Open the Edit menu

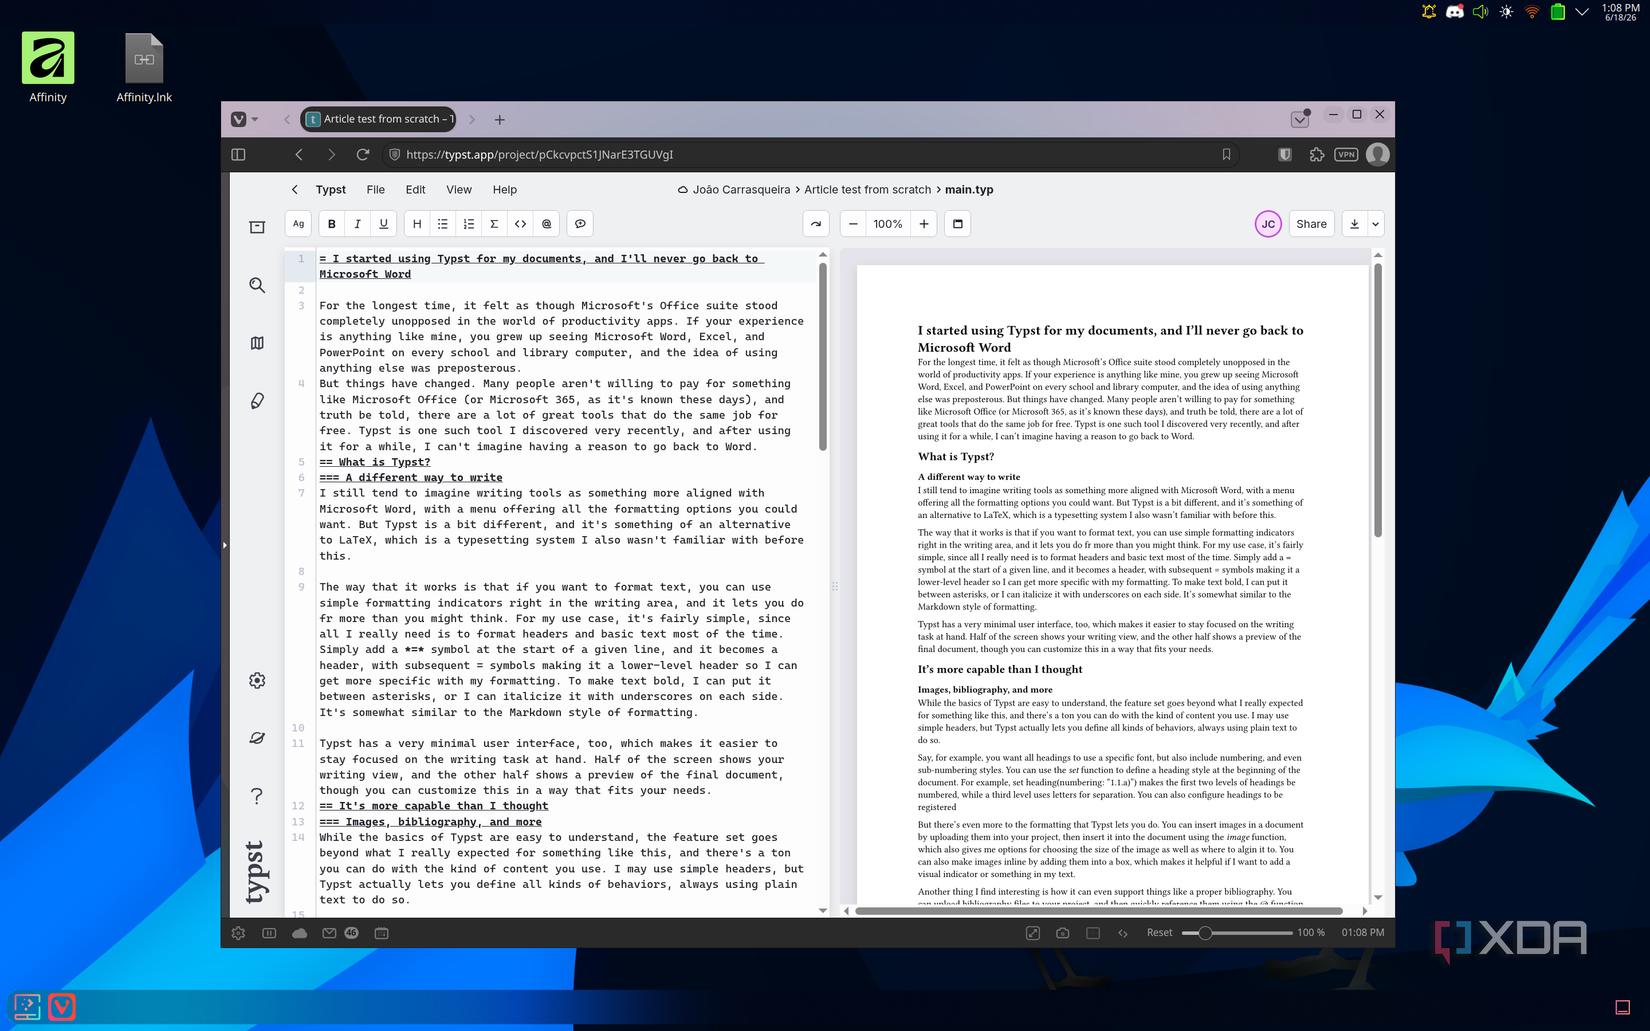(x=415, y=189)
